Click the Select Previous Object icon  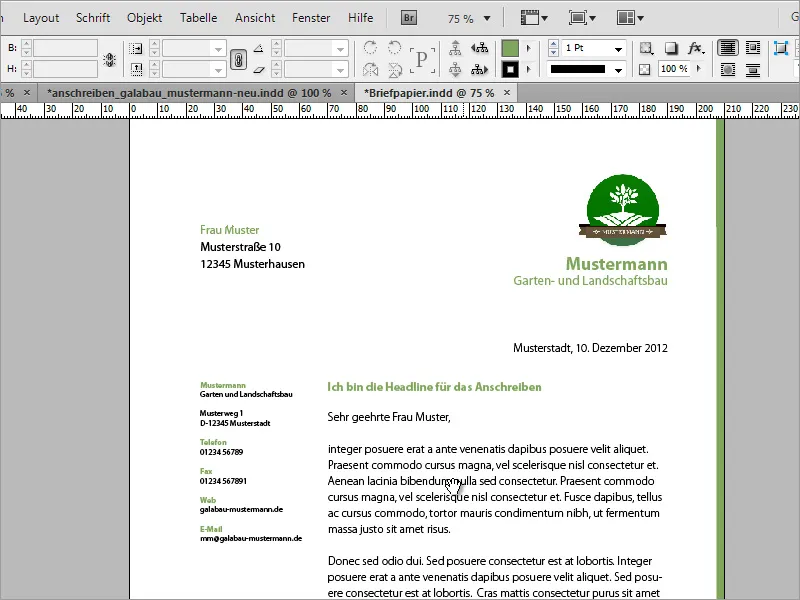[x=480, y=48]
